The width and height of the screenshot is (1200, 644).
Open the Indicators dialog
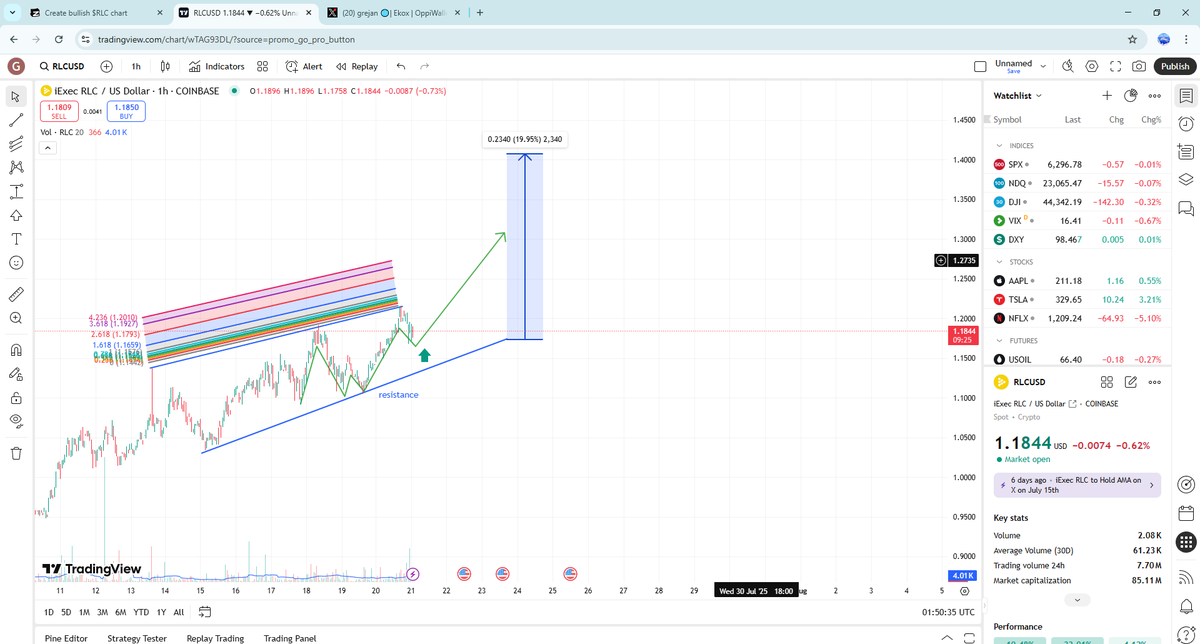tap(216, 66)
